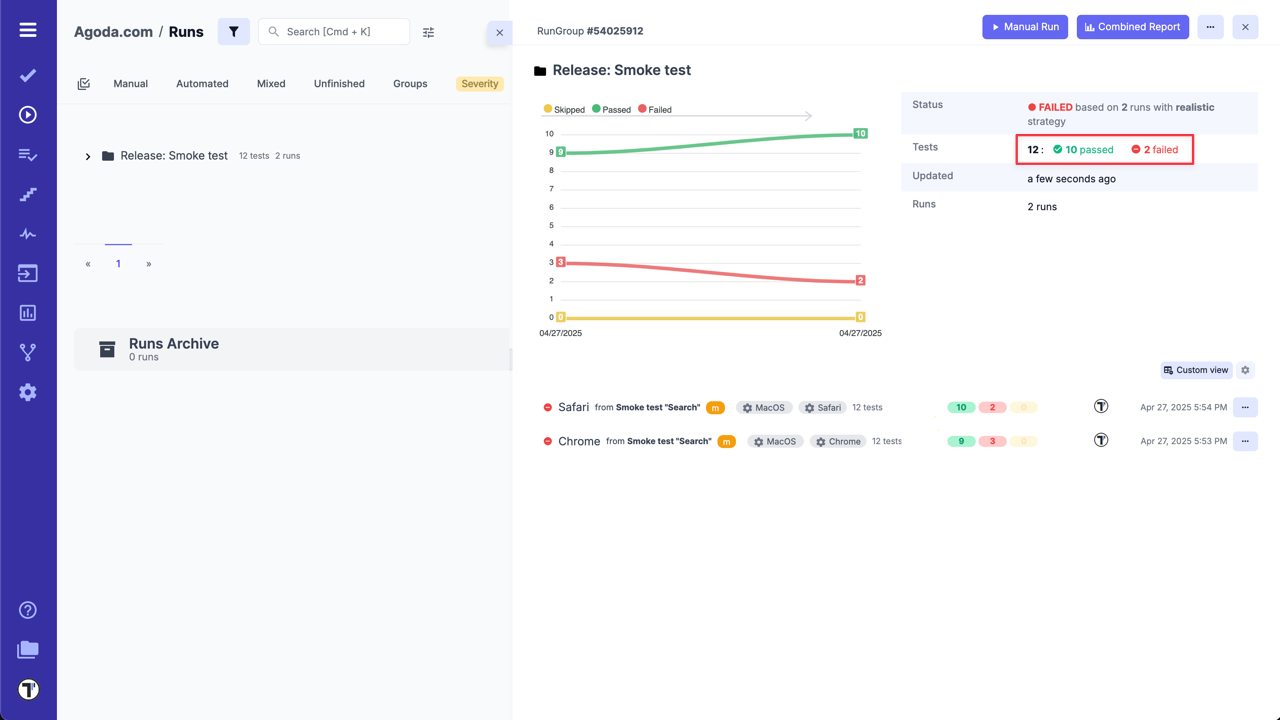1280x720 pixels.
Task: Toggle the Skipped series in the chart legend
Action: point(564,109)
